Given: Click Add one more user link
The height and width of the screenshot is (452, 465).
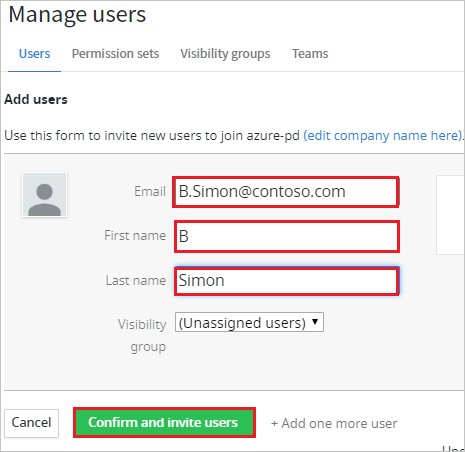Looking at the screenshot, I should coord(334,423).
